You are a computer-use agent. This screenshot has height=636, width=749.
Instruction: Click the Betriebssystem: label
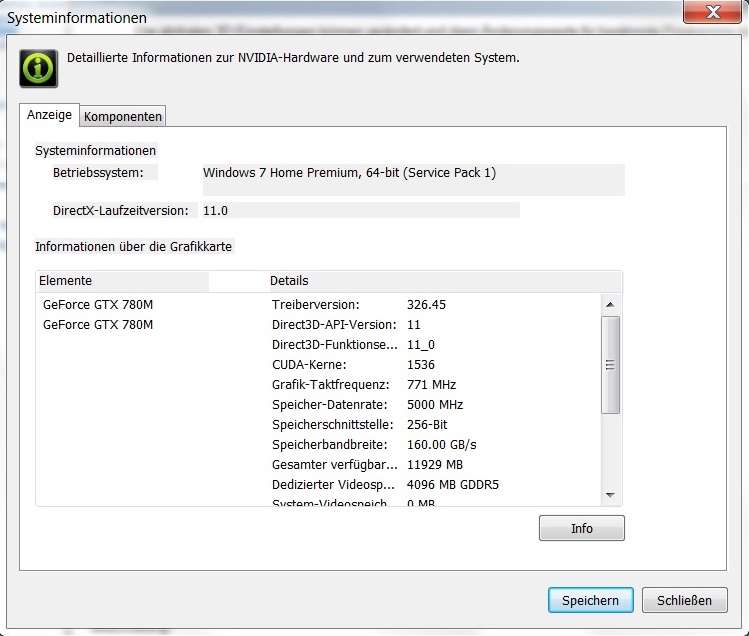98,173
